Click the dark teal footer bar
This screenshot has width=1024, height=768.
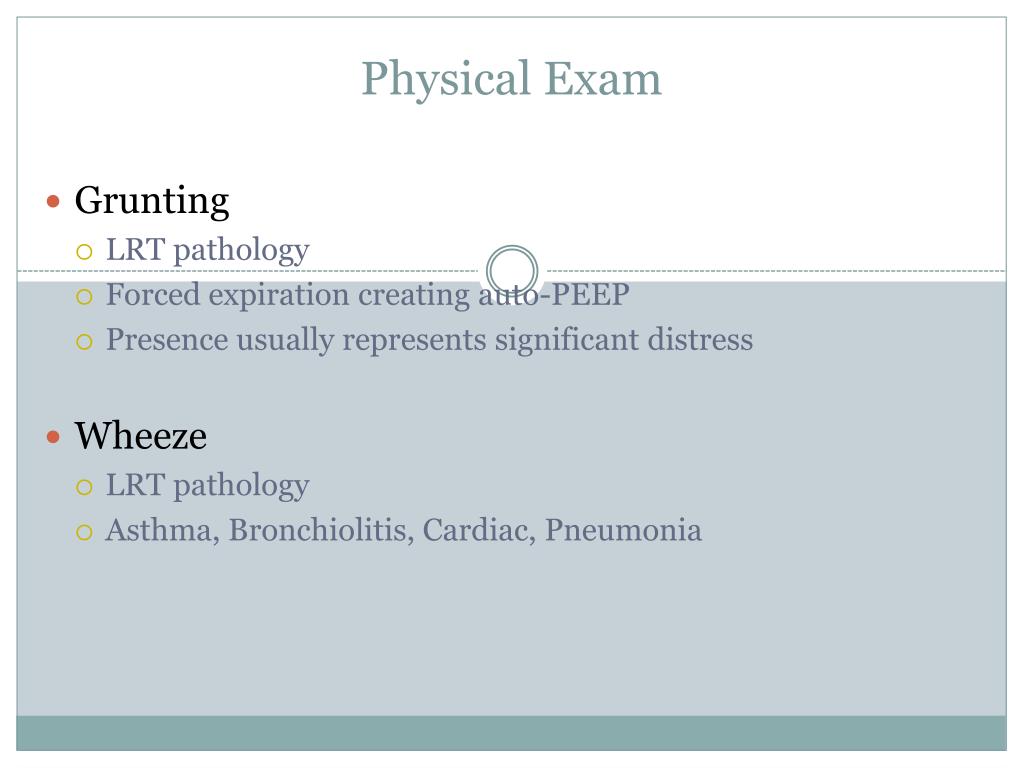511,733
